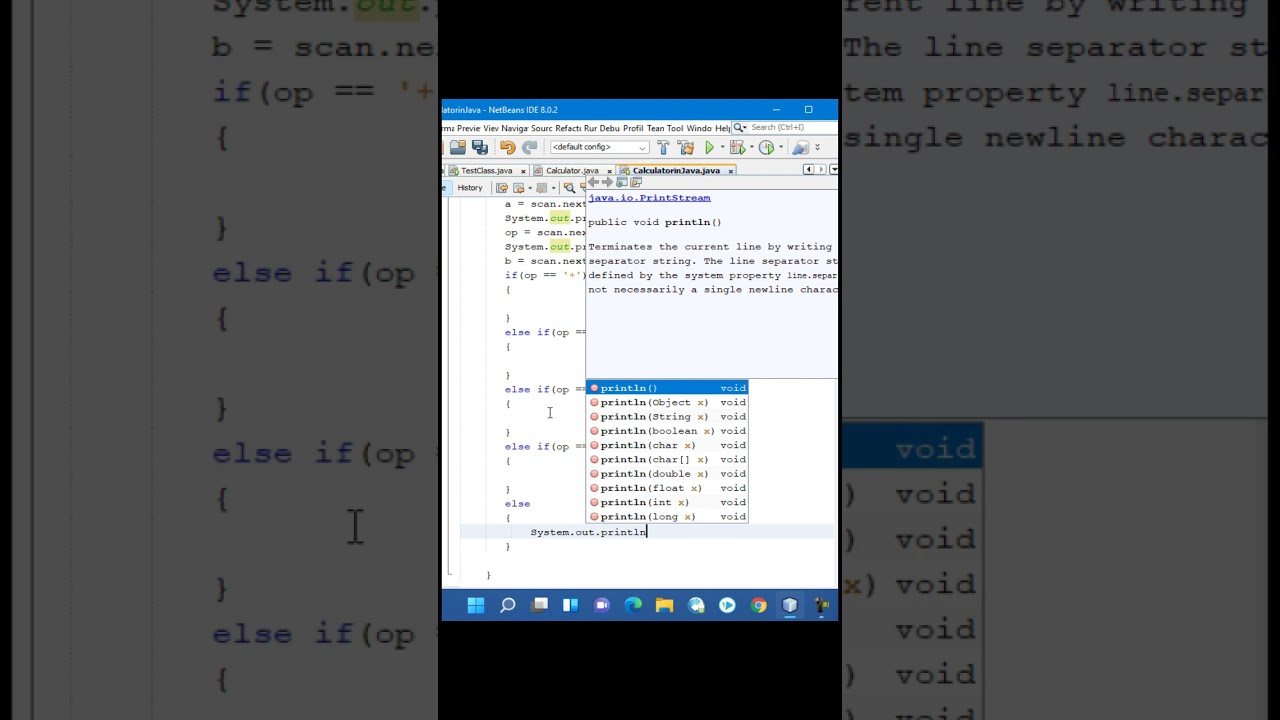Select println(char[] x) completion item
Screen dimensions: 1280x720
pyautogui.click(x=667, y=459)
